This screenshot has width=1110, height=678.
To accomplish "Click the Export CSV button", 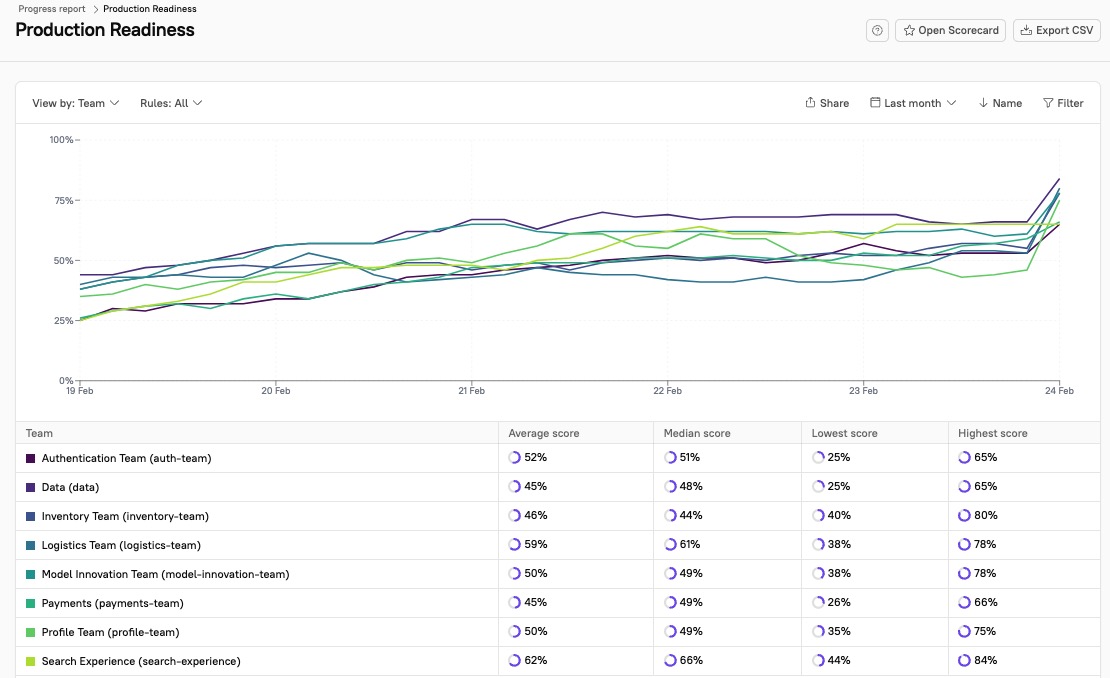I will click(x=1057, y=30).
